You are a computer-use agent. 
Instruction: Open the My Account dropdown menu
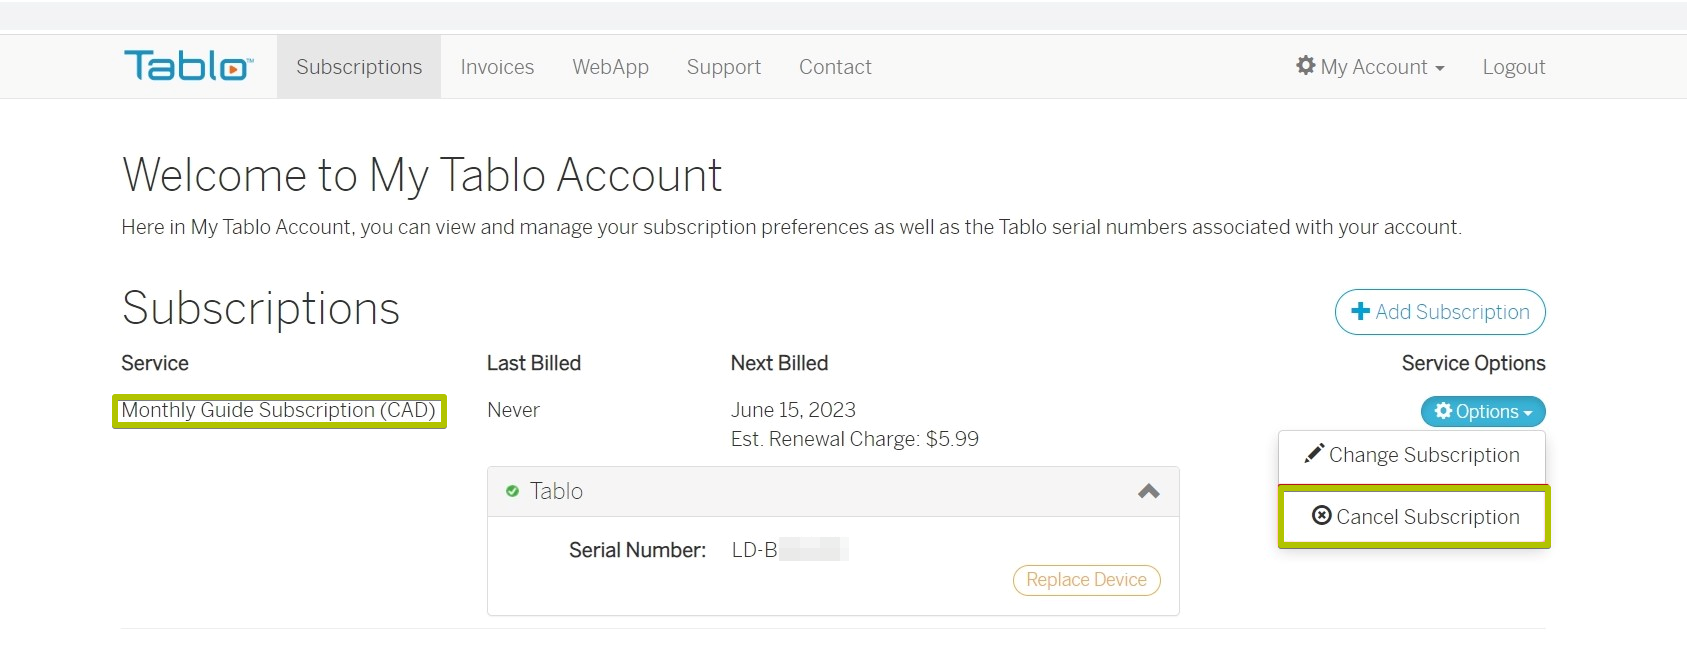pyautogui.click(x=1370, y=67)
